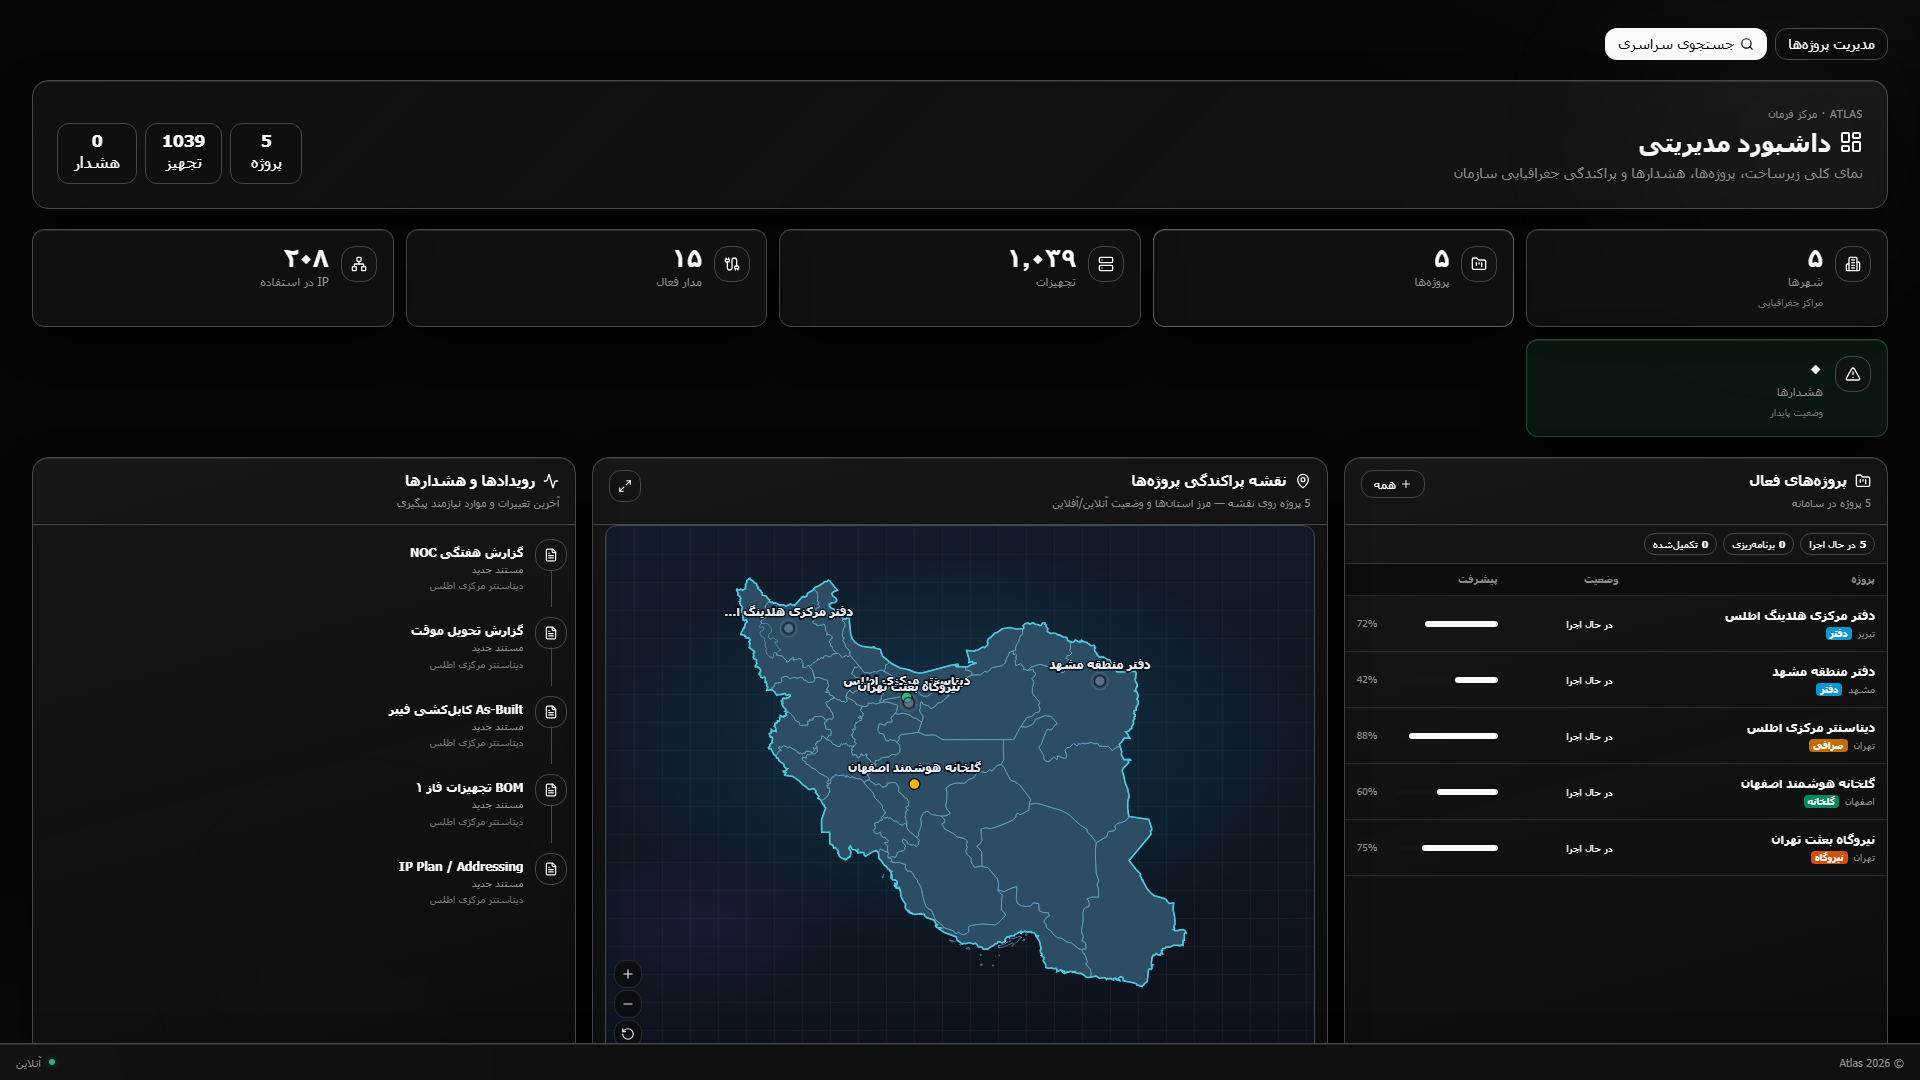Click the Tabriz headquarters marker on map

[789, 628]
